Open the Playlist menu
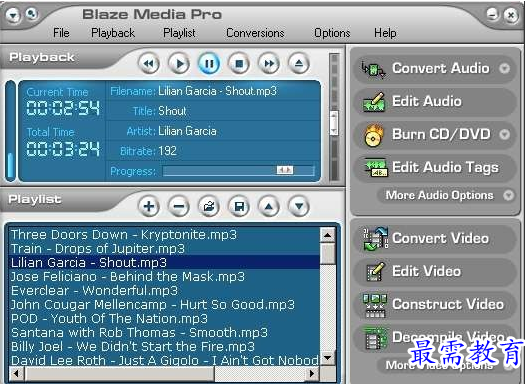 (x=179, y=33)
